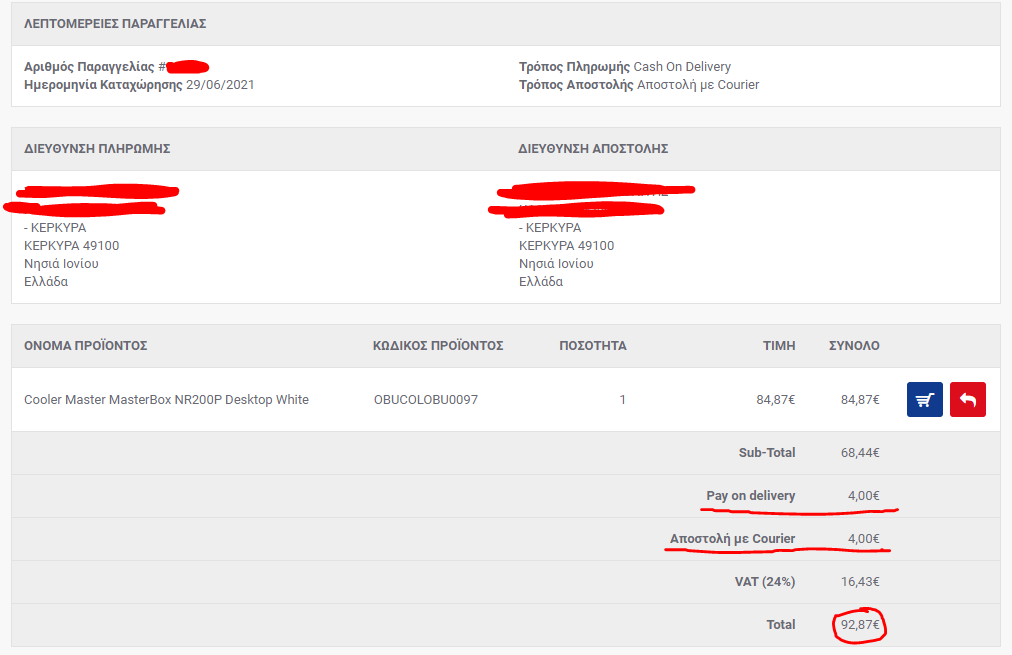The width and height of the screenshot is (1012, 655).
Task: Click the circled Total 92,87€ amount
Action: [860, 625]
